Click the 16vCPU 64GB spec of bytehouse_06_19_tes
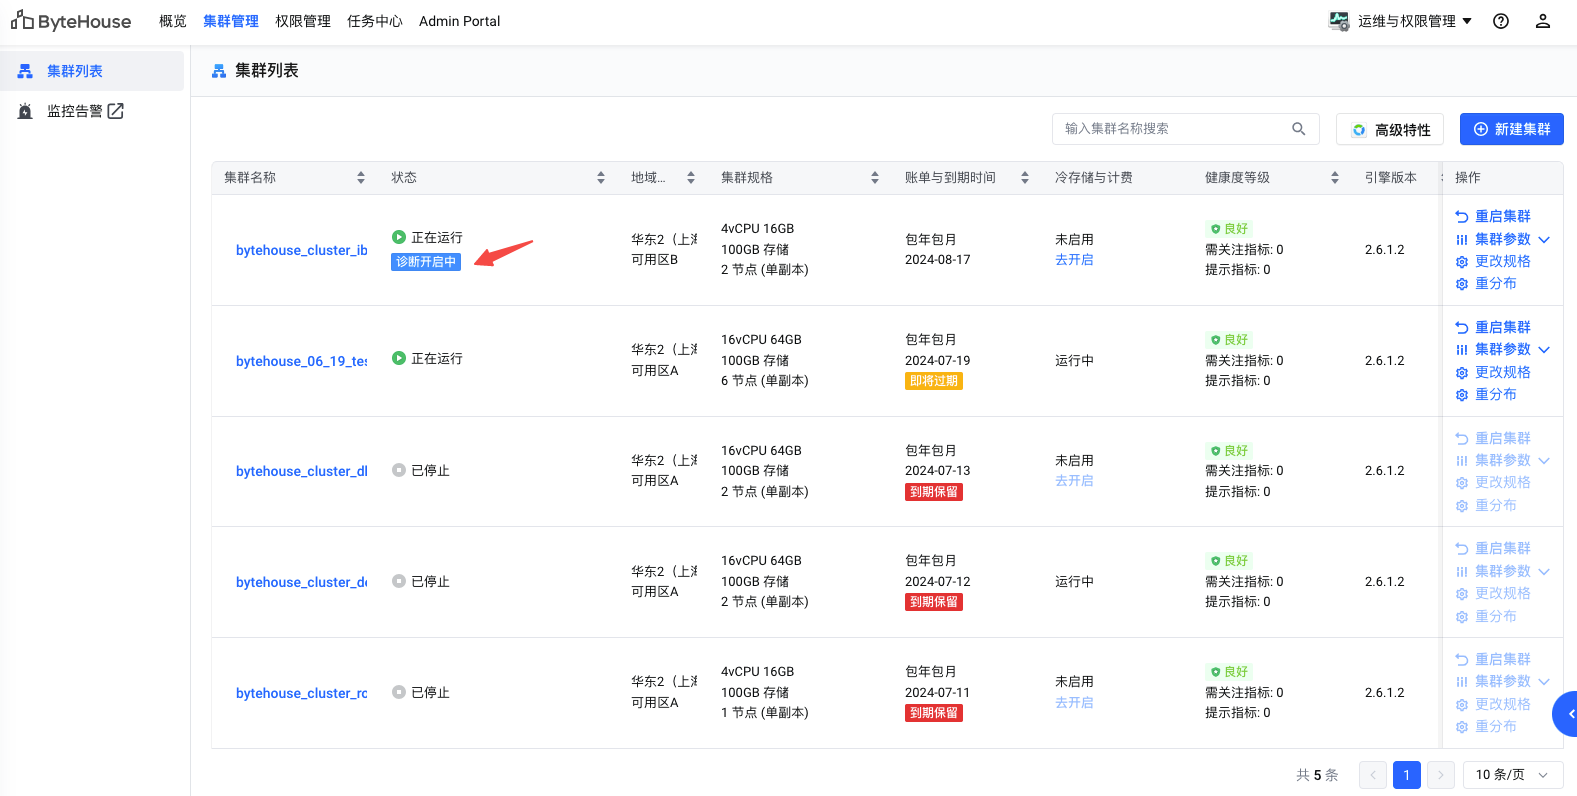Screen dimensions: 1577x796 [x=761, y=340]
